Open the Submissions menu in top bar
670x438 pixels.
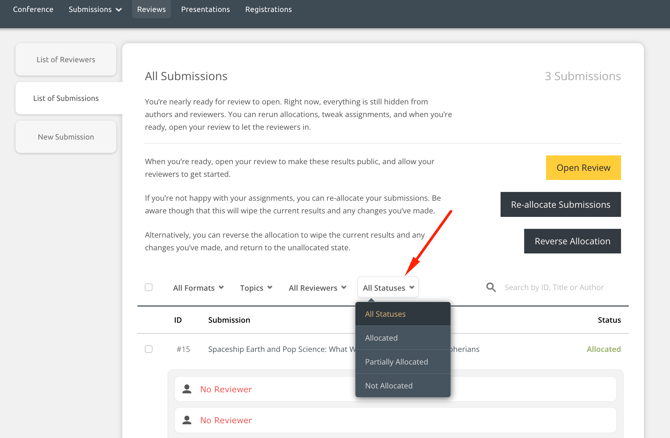[x=95, y=10]
